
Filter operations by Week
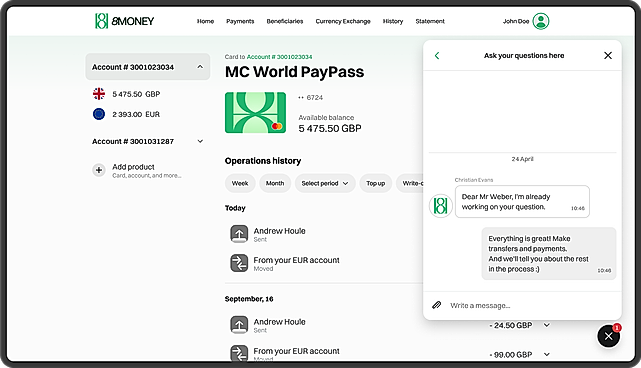click(x=240, y=183)
